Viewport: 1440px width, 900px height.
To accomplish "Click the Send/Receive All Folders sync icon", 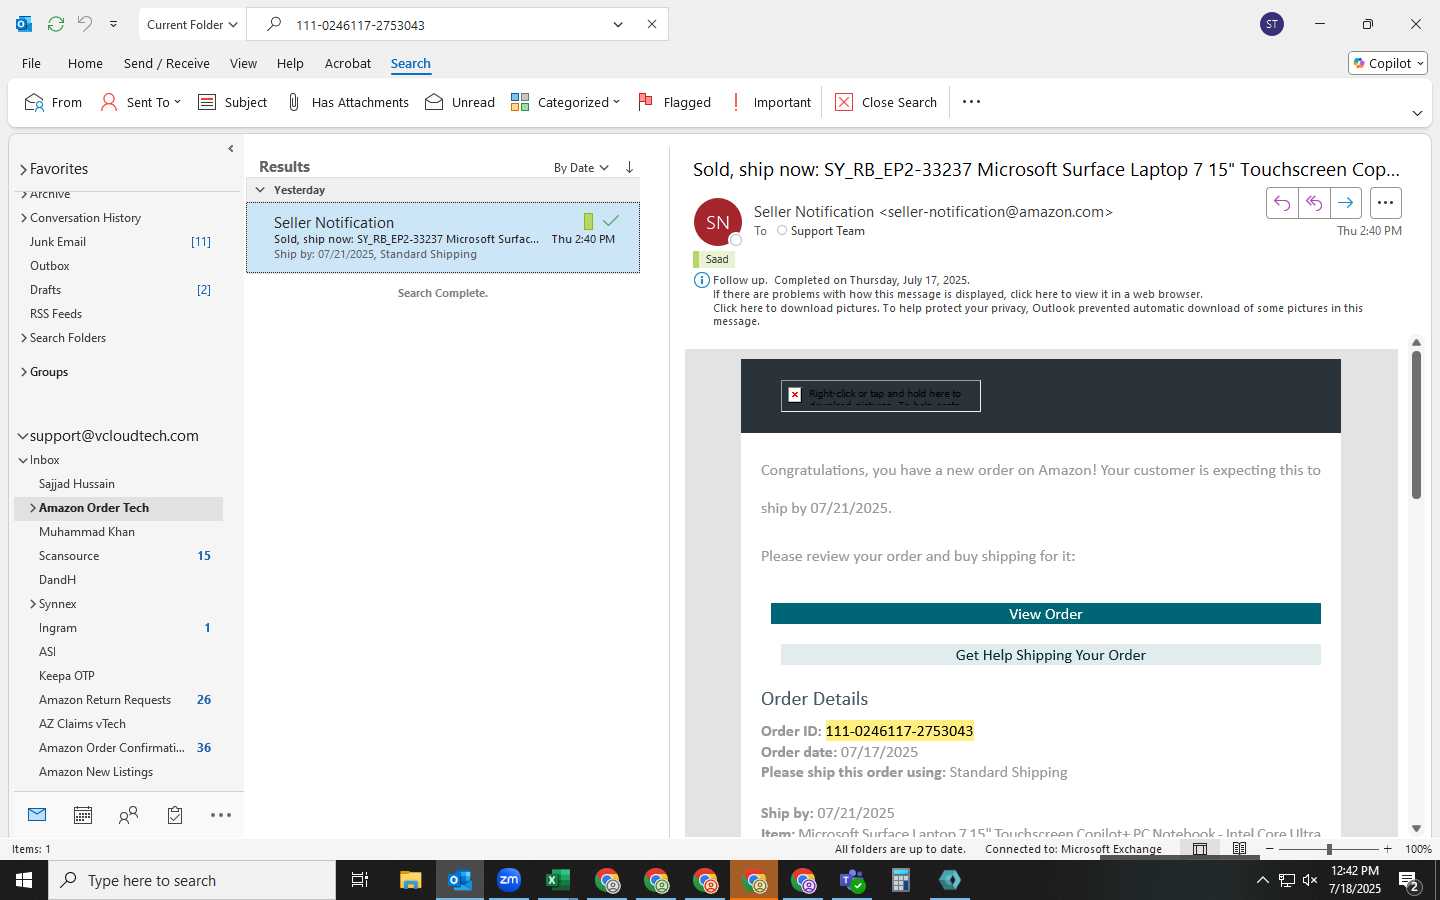I will 56,24.
